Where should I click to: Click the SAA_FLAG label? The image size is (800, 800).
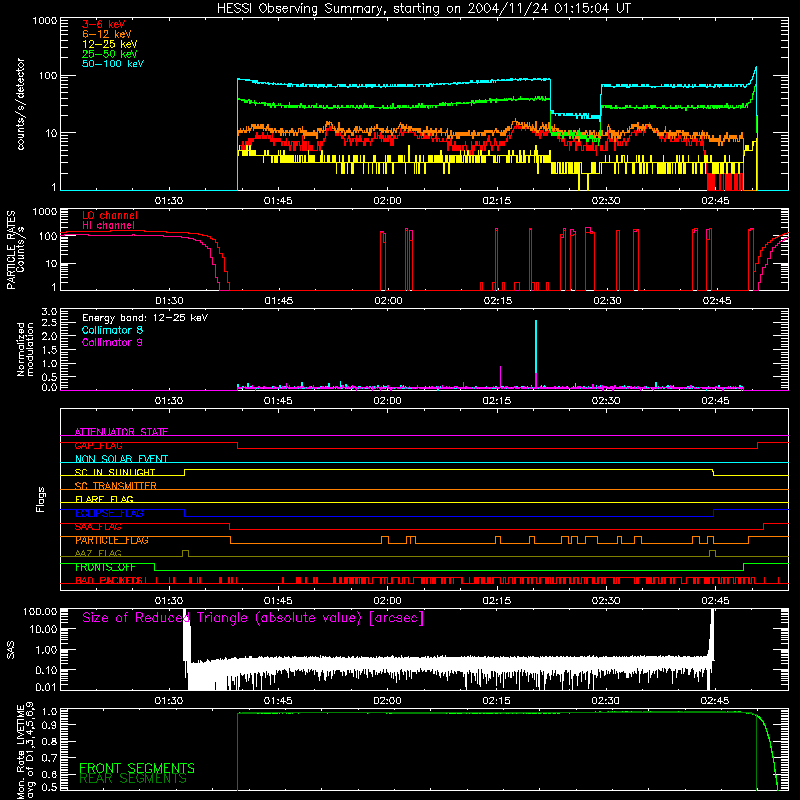(98, 527)
